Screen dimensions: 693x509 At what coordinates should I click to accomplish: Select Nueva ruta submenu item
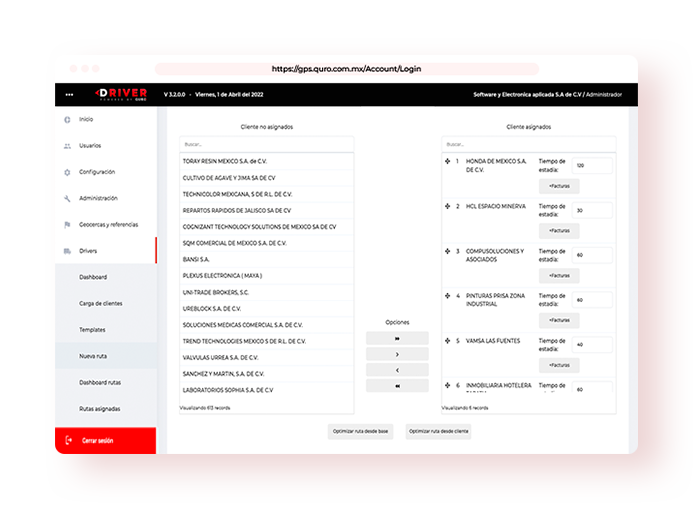[x=106, y=356]
